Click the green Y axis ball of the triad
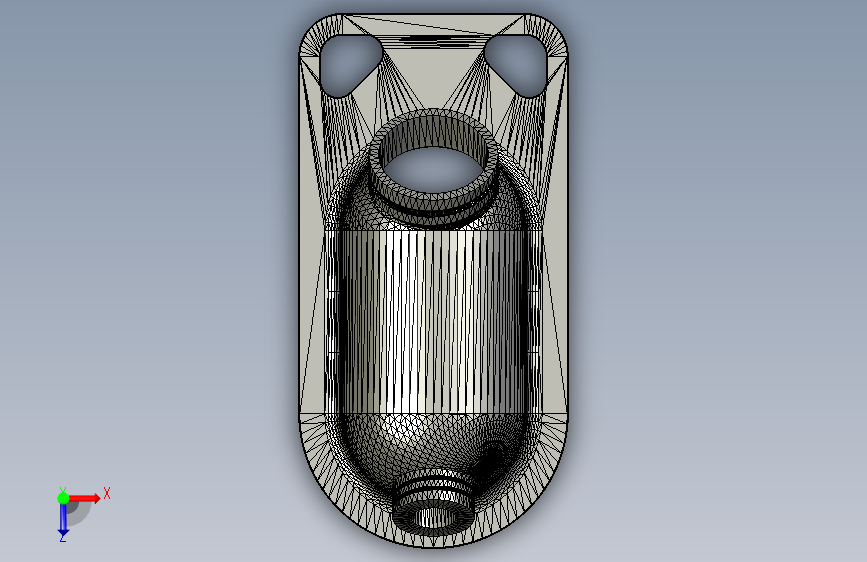The height and width of the screenshot is (562, 867). point(63,498)
